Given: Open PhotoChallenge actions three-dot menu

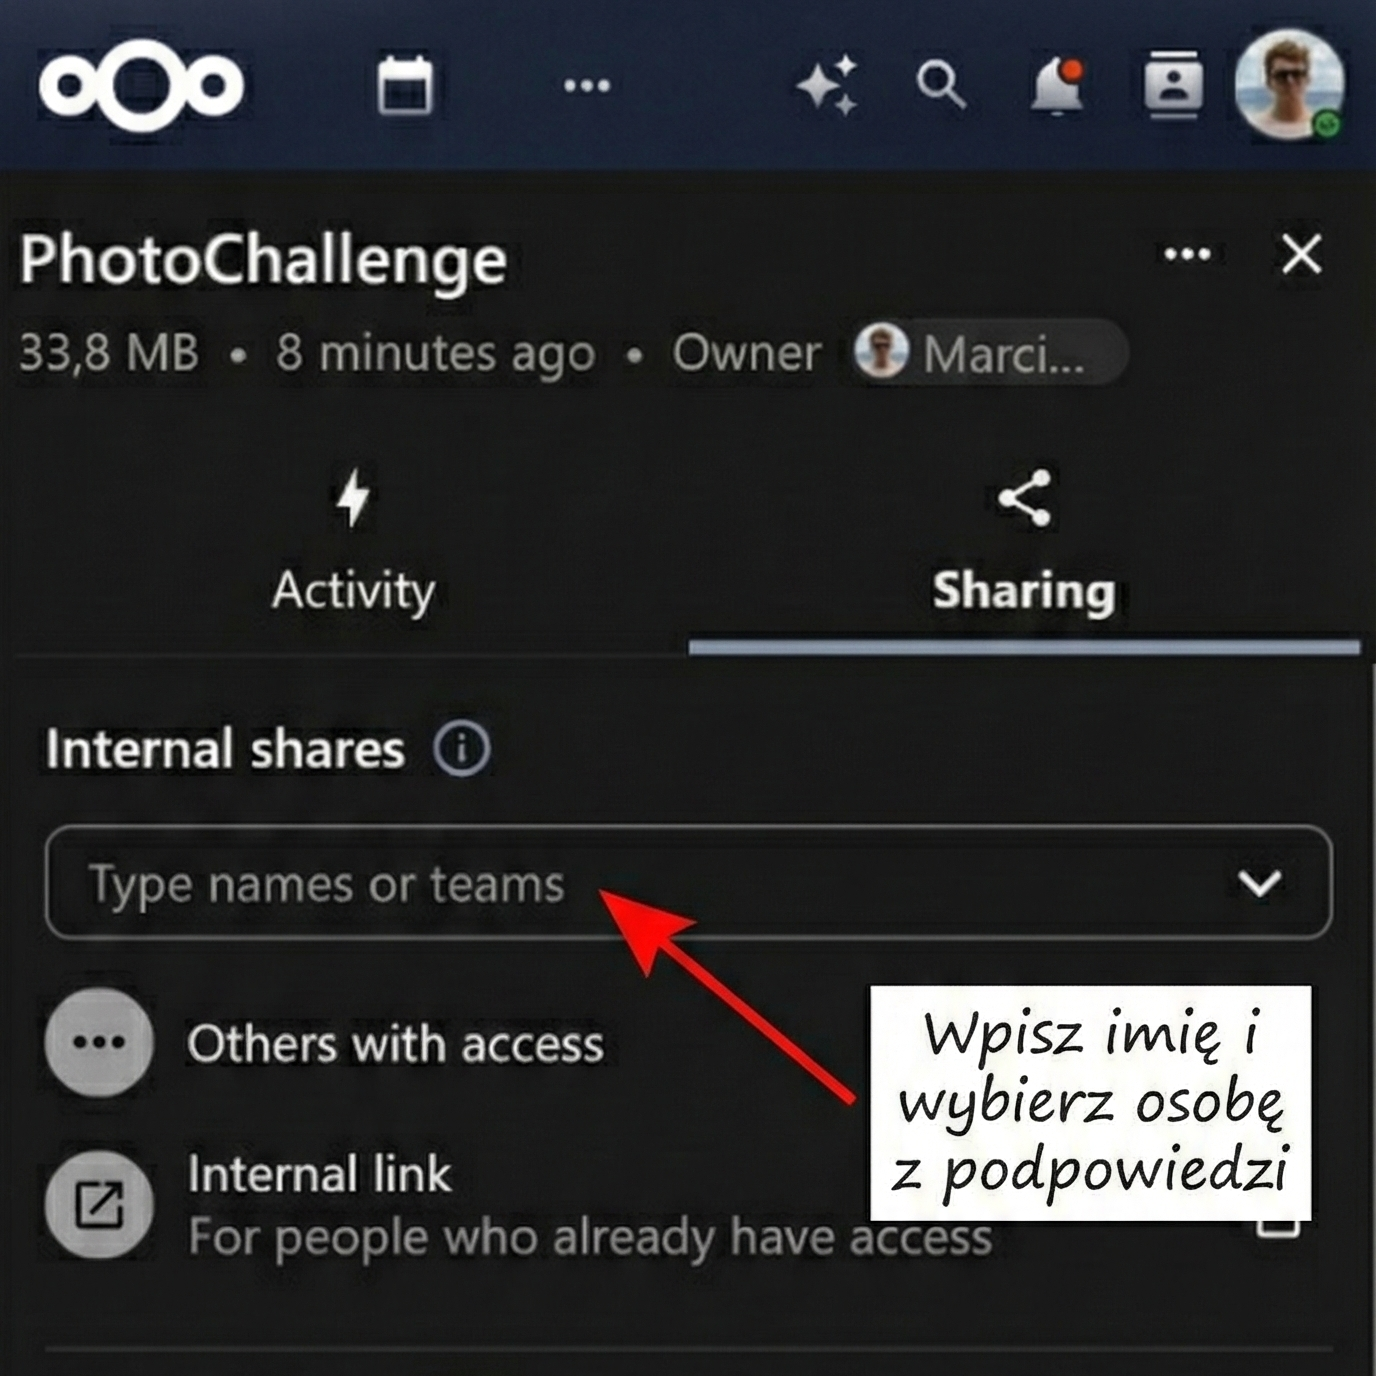Looking at the screenshot, I should (x=1188, y=255).
